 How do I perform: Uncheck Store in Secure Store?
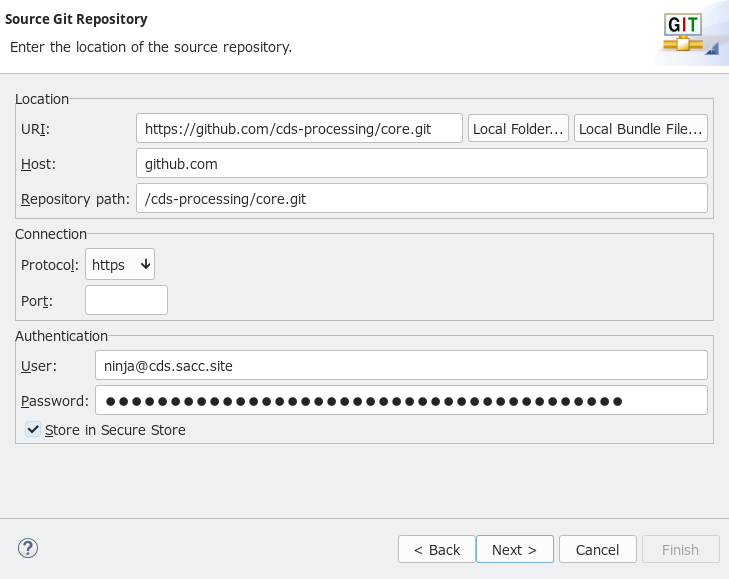[x=35, y=430]
